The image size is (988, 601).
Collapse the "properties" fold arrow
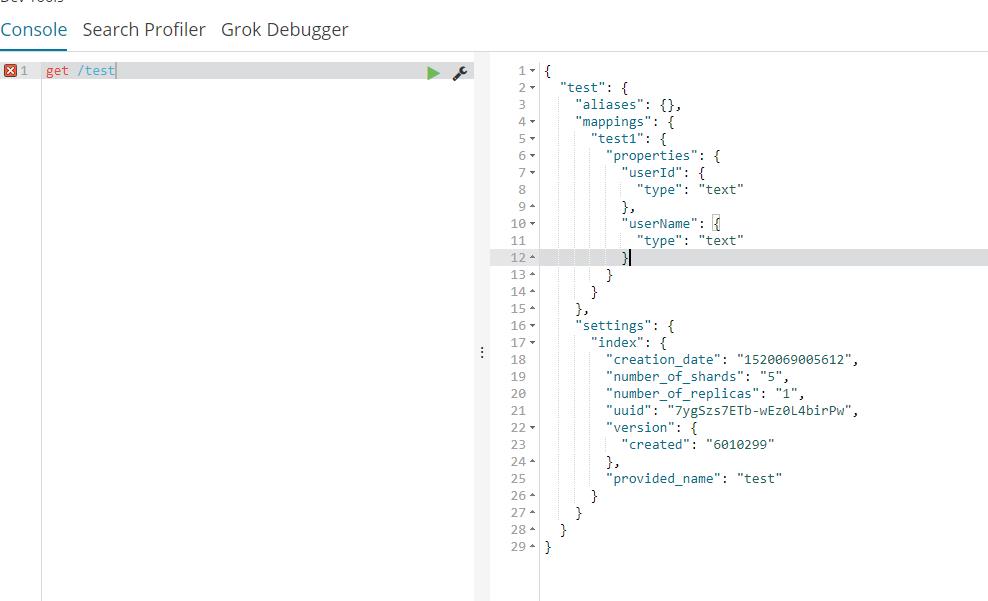point(532,156)
